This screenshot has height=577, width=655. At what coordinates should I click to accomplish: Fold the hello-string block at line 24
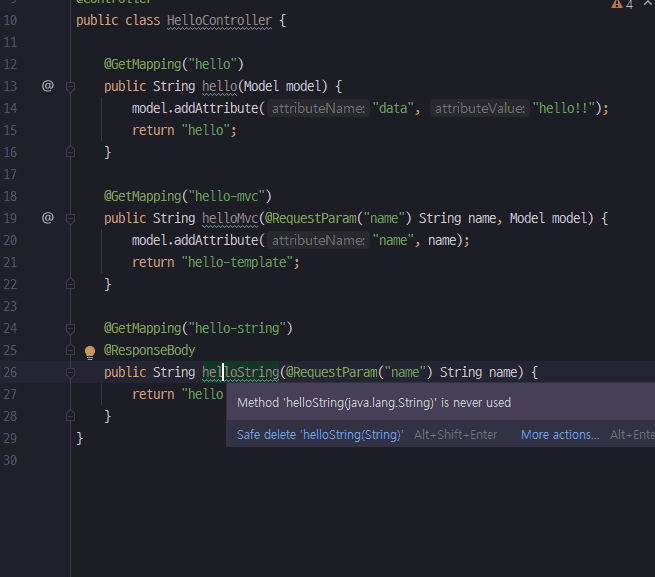pos(70,328)
